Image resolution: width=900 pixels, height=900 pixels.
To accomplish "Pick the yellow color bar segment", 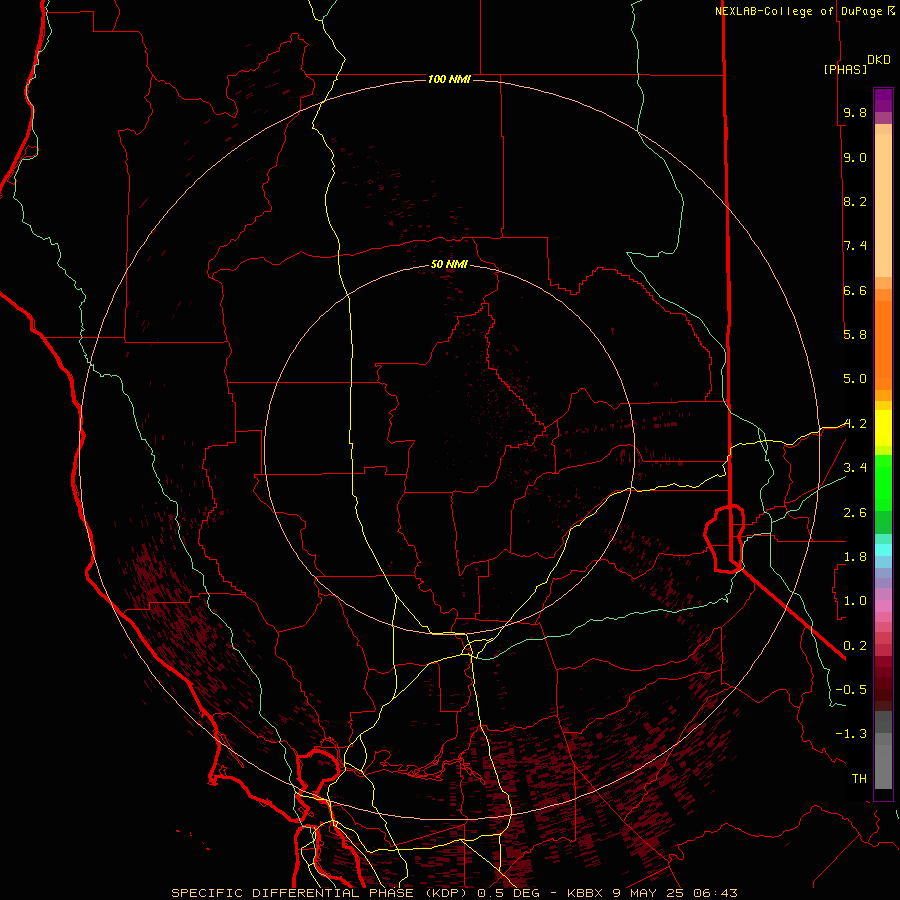I will [x=883, y=428].
